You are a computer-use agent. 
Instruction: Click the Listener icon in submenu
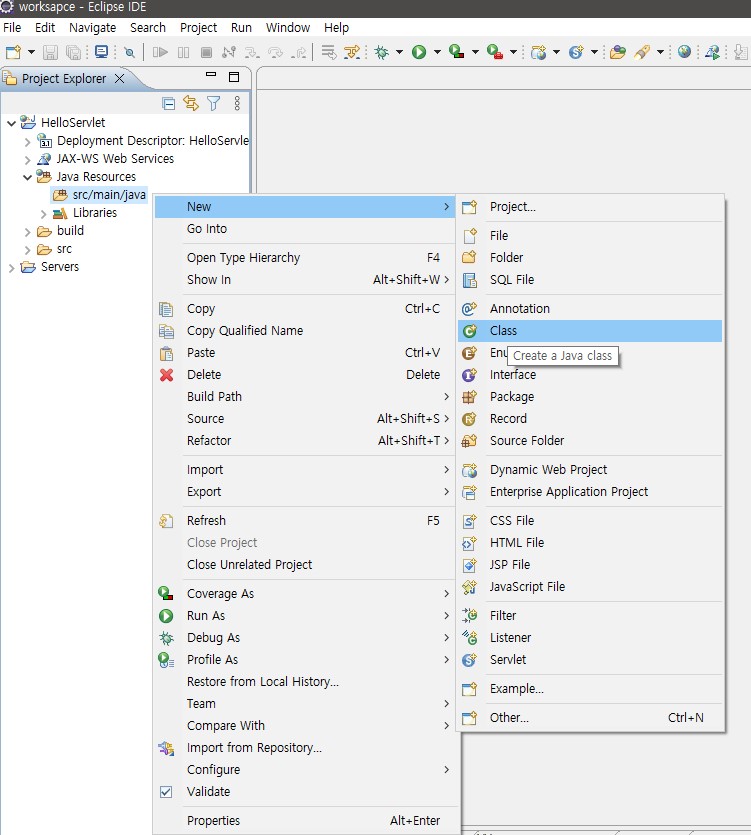click(x=469, y=637)
